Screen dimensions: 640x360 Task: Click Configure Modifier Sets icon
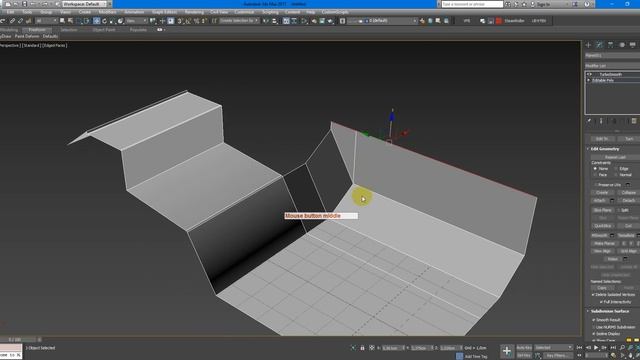634,121
